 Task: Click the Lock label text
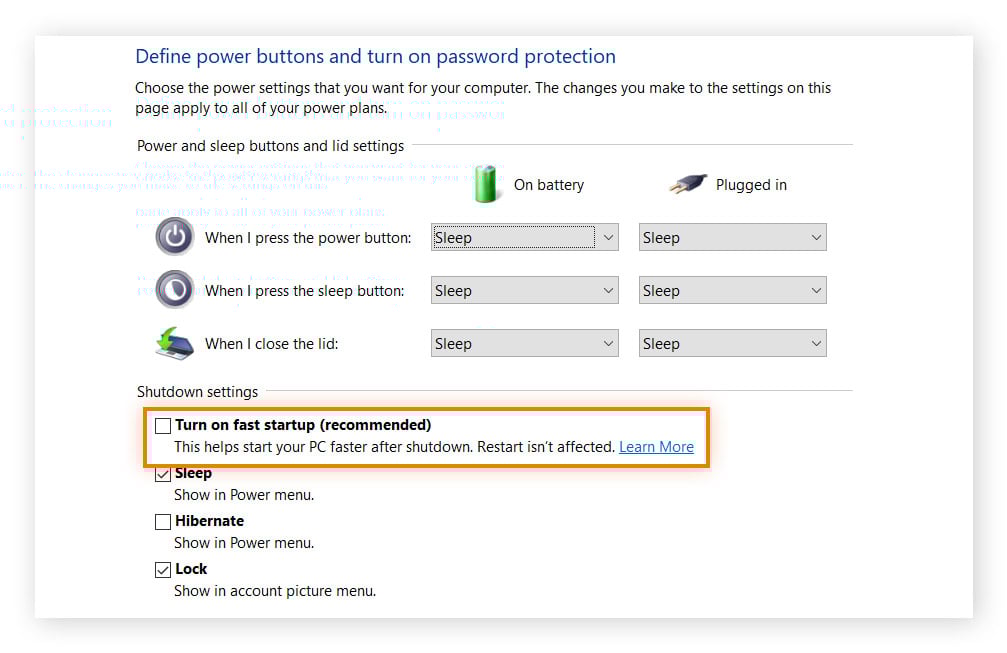(191, 569)
